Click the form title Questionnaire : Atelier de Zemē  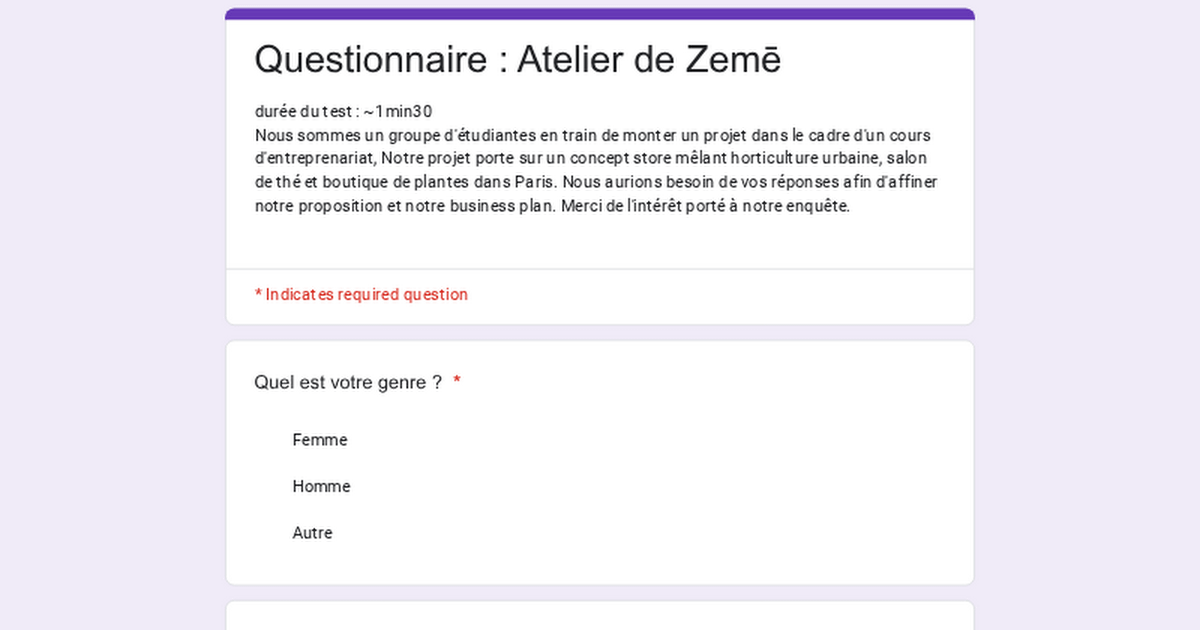(517, 60)
